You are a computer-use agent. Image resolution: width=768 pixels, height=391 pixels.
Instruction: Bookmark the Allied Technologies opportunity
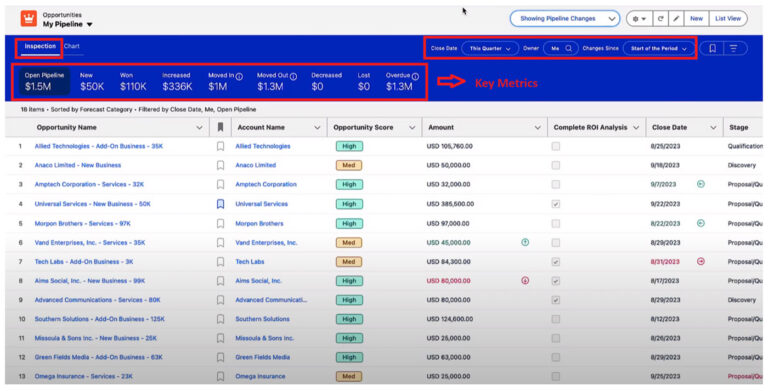tap(220, 146)
